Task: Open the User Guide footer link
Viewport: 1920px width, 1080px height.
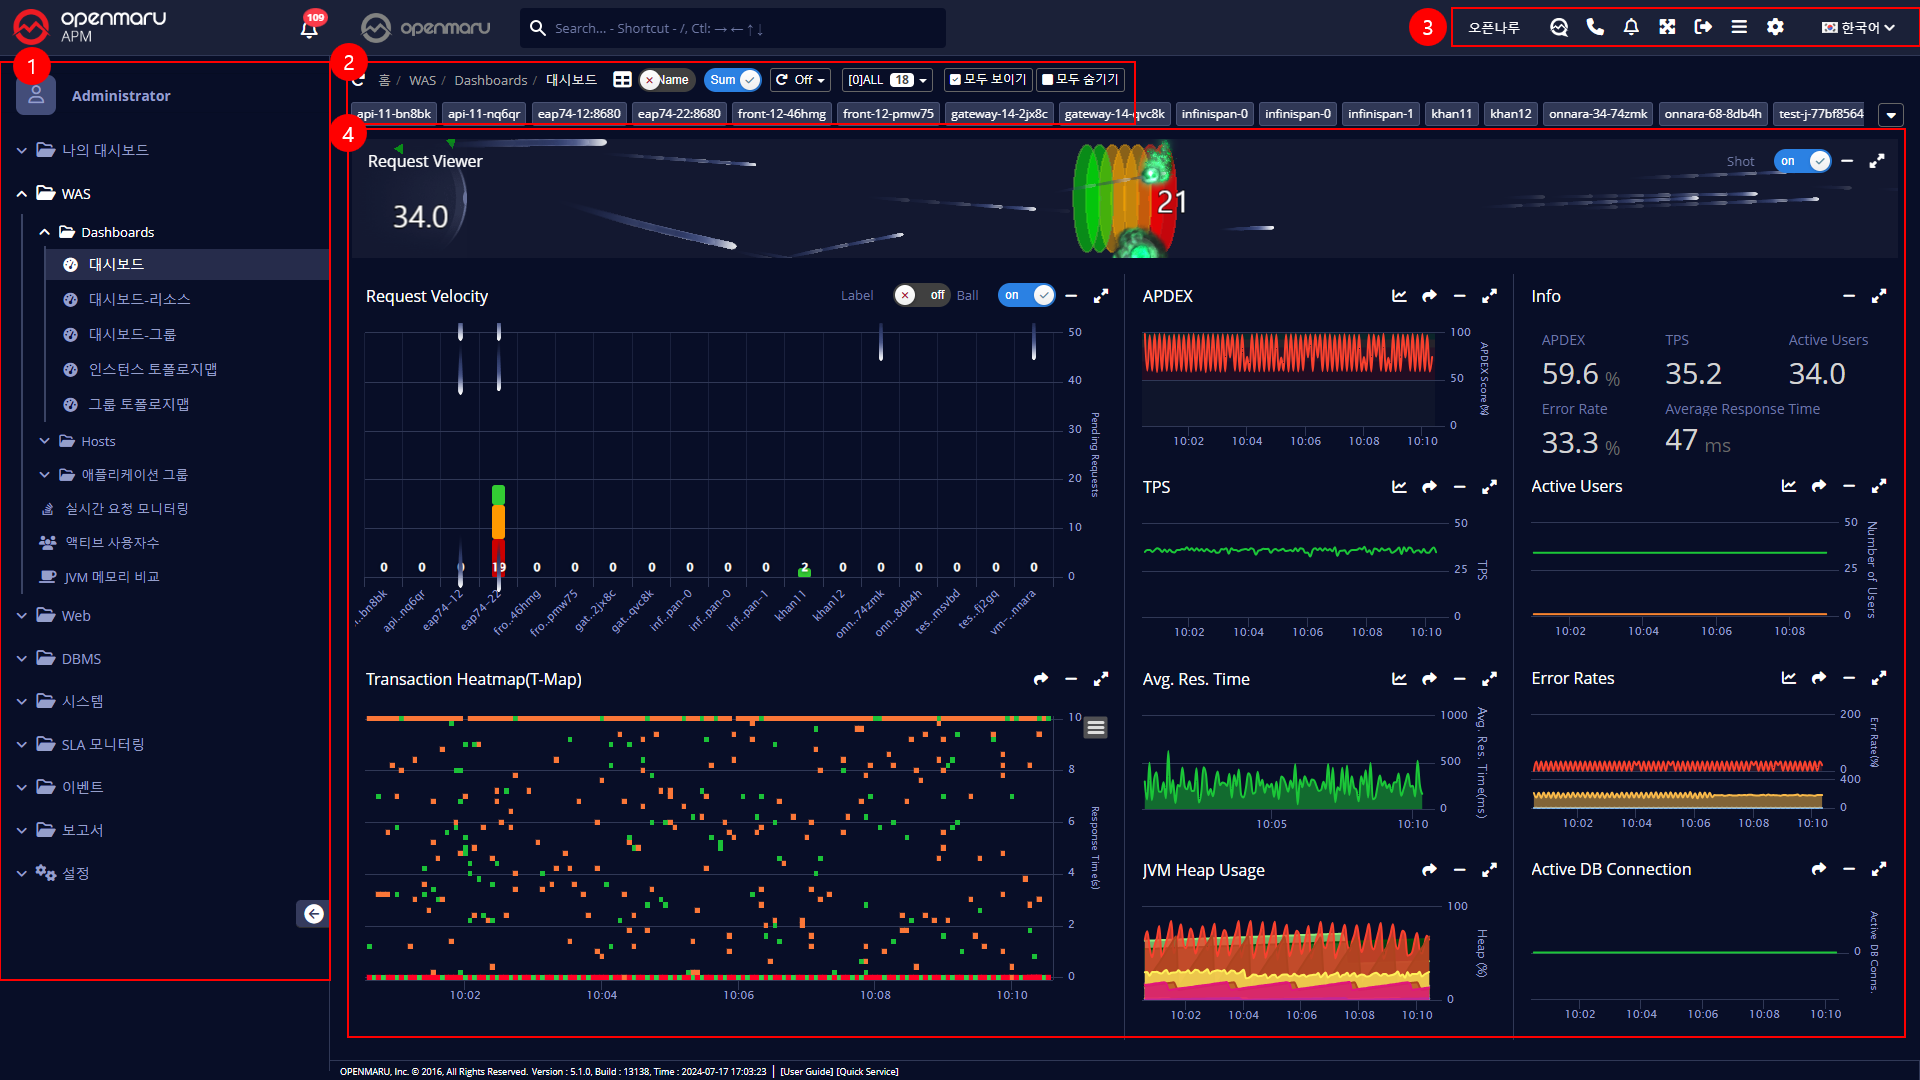Action: [x=805, y=1071]
